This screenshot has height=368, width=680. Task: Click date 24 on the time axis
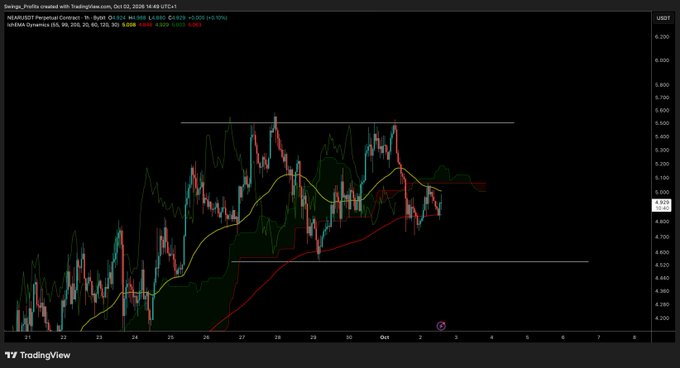(x=135, y=337)
